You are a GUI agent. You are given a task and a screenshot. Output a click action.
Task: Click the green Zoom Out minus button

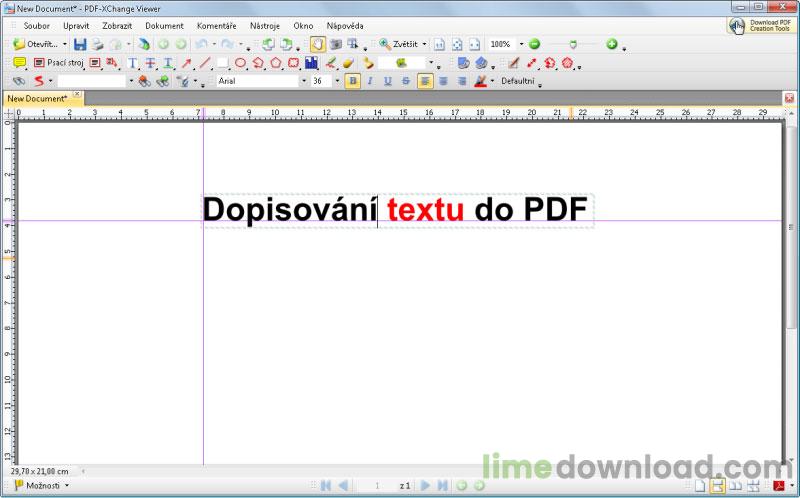click(534, 44)
